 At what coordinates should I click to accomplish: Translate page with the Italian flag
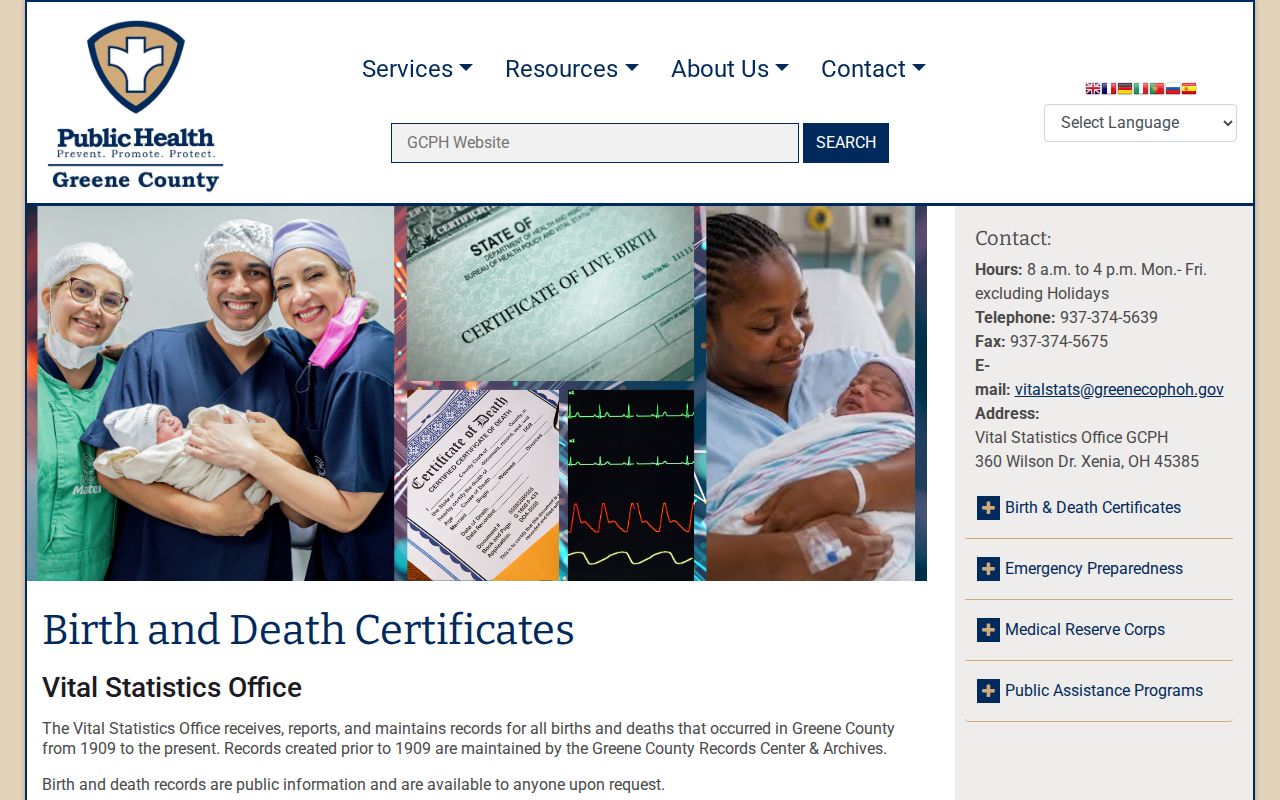(1140, 88)
